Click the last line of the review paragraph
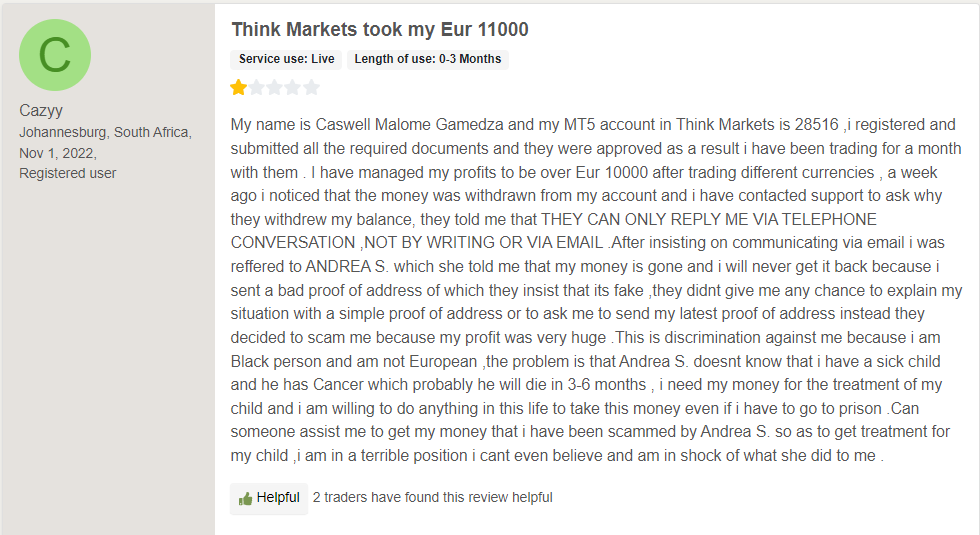 557,456
